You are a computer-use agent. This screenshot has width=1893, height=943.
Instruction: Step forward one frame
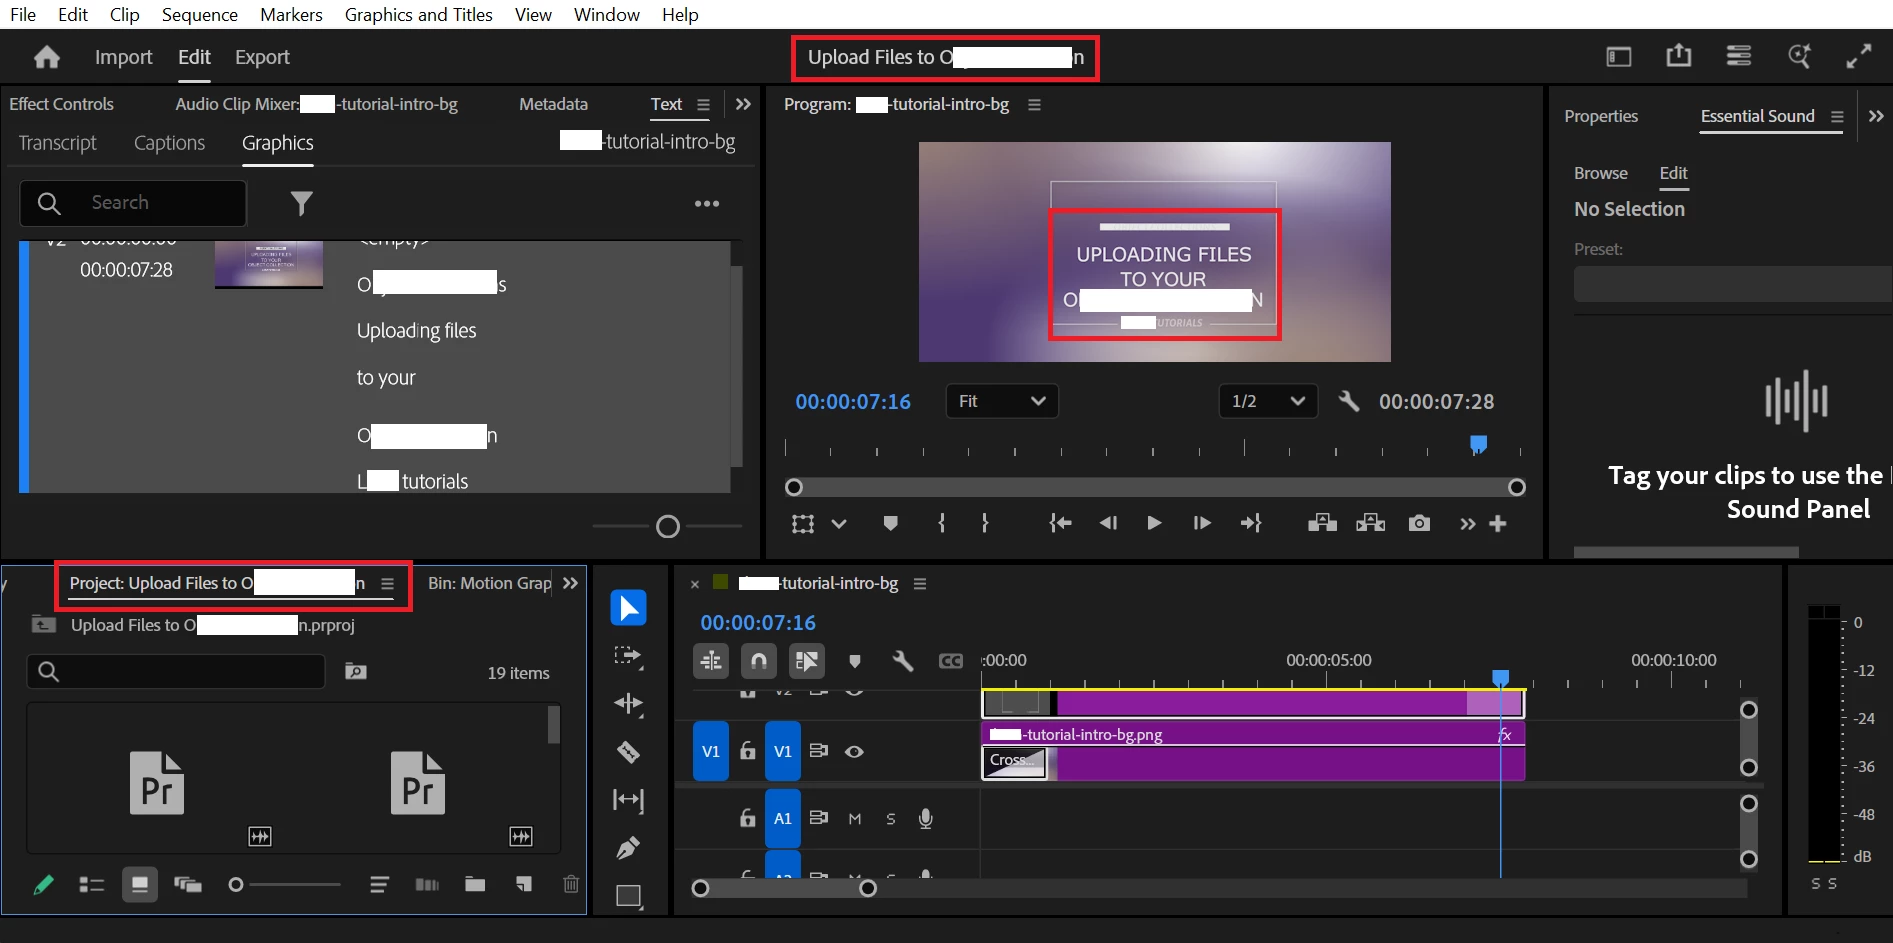point(1202,523)
